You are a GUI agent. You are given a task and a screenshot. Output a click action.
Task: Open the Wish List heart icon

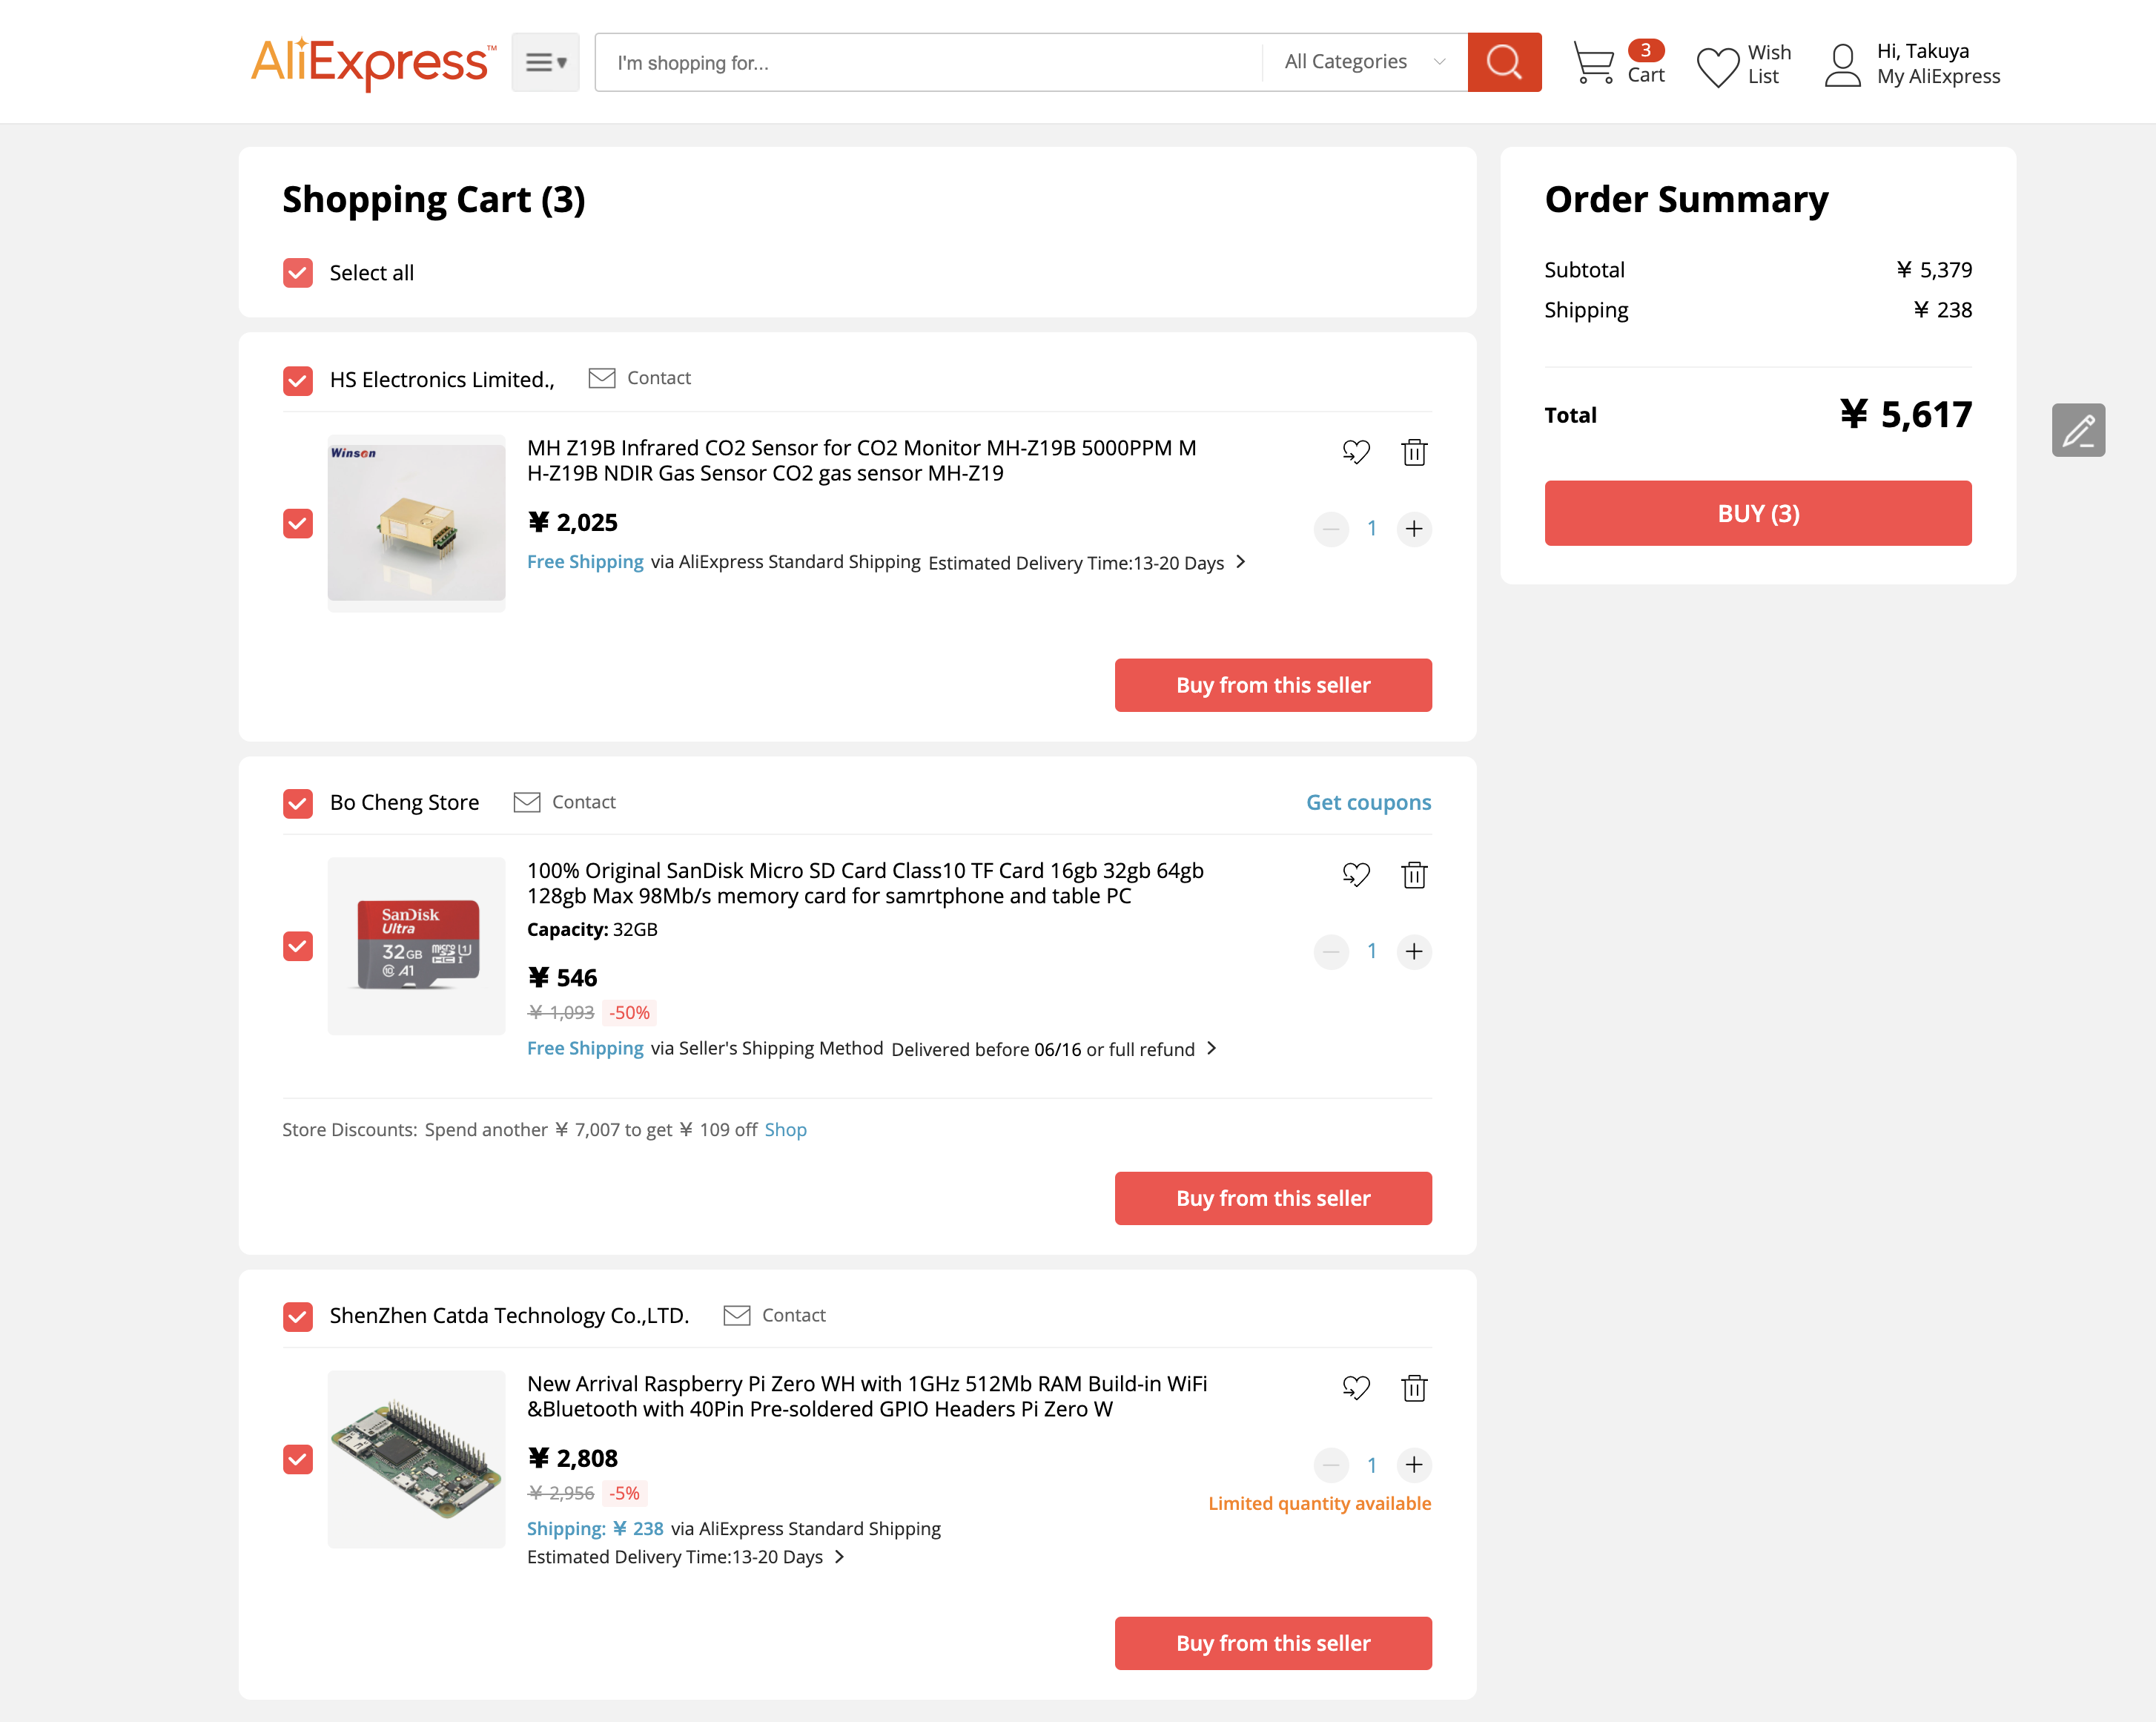1718,66
